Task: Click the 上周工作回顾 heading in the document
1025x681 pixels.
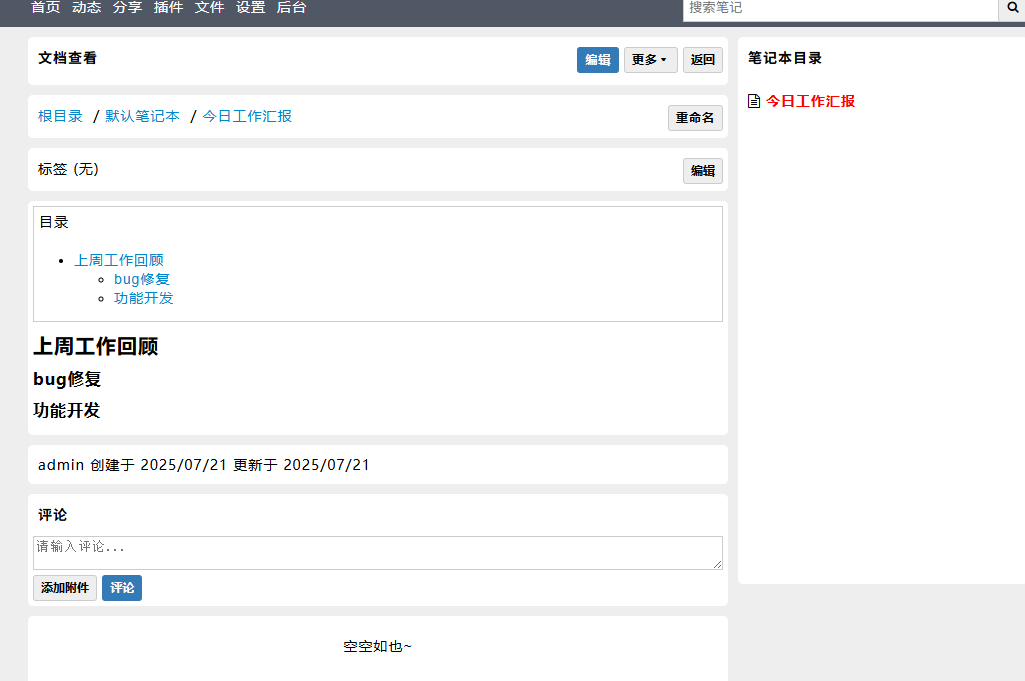Action: 95,346
